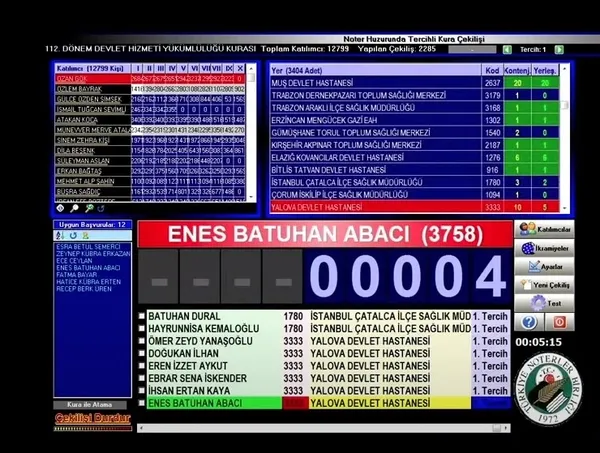This screenshot has width=600, height=453.
Task: Toggle checkbox for Eren İzzet Aykut row
Action: pyautogui.click(x=142, y=366)
